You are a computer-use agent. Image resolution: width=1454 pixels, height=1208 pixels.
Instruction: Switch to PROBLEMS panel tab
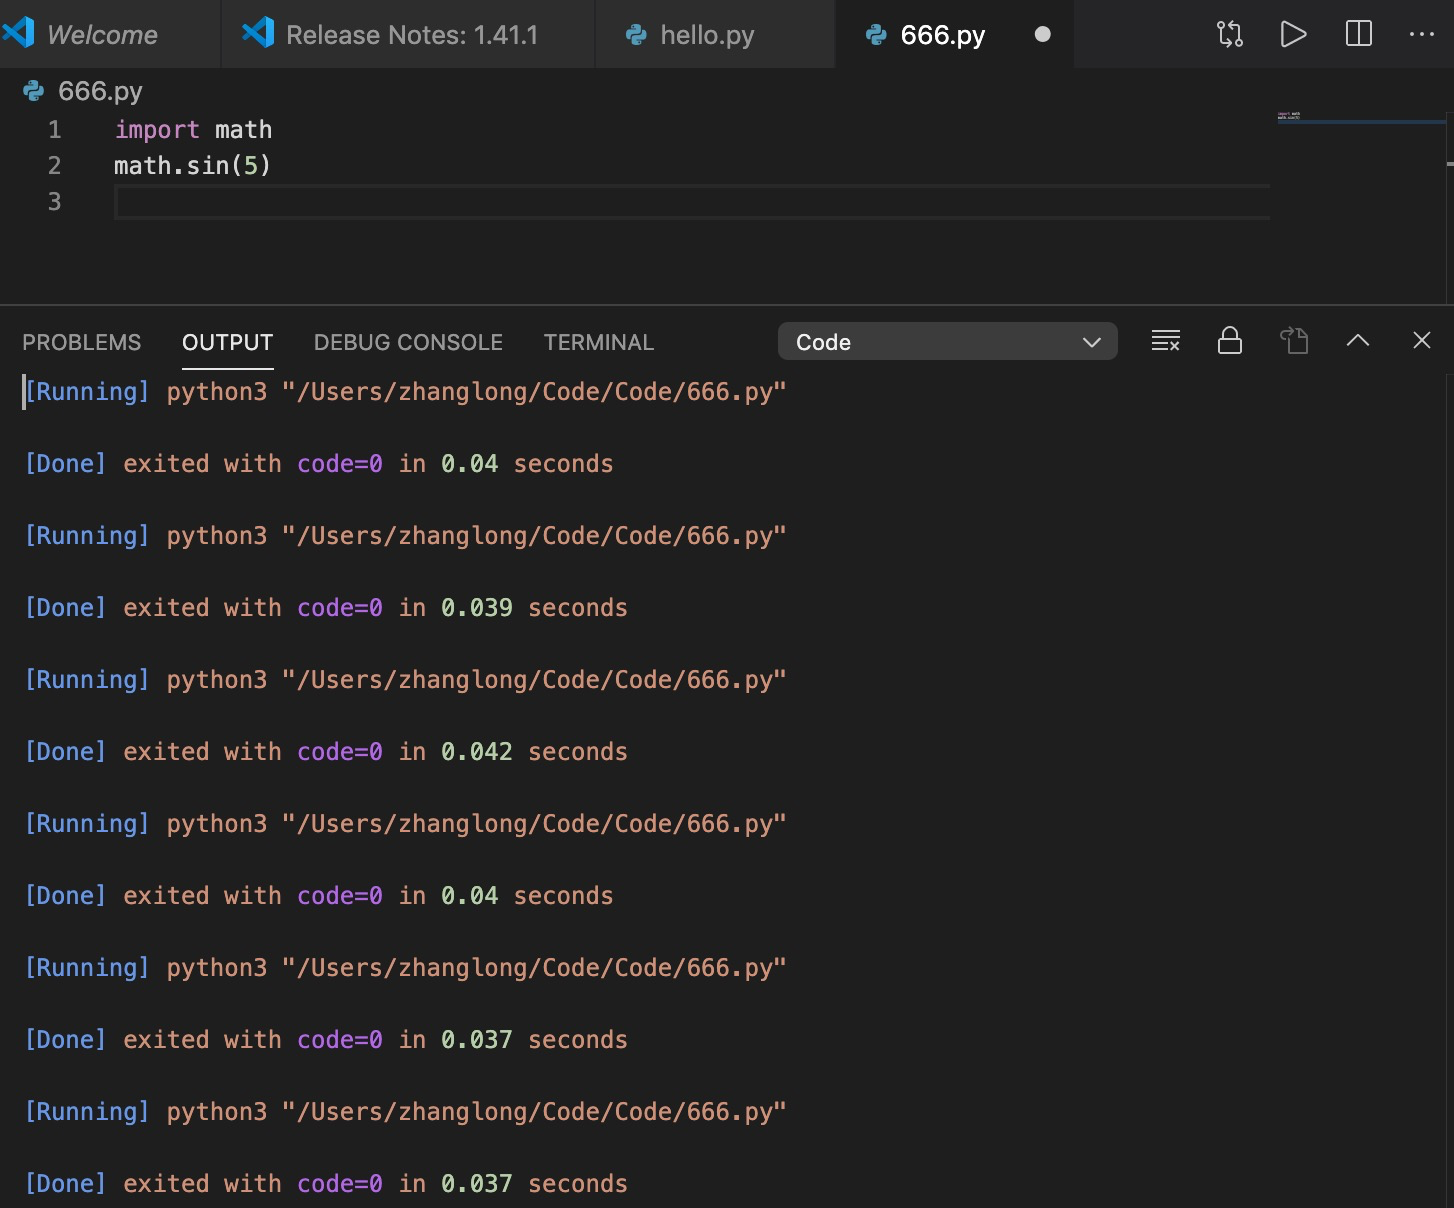[x=82, y=342]
